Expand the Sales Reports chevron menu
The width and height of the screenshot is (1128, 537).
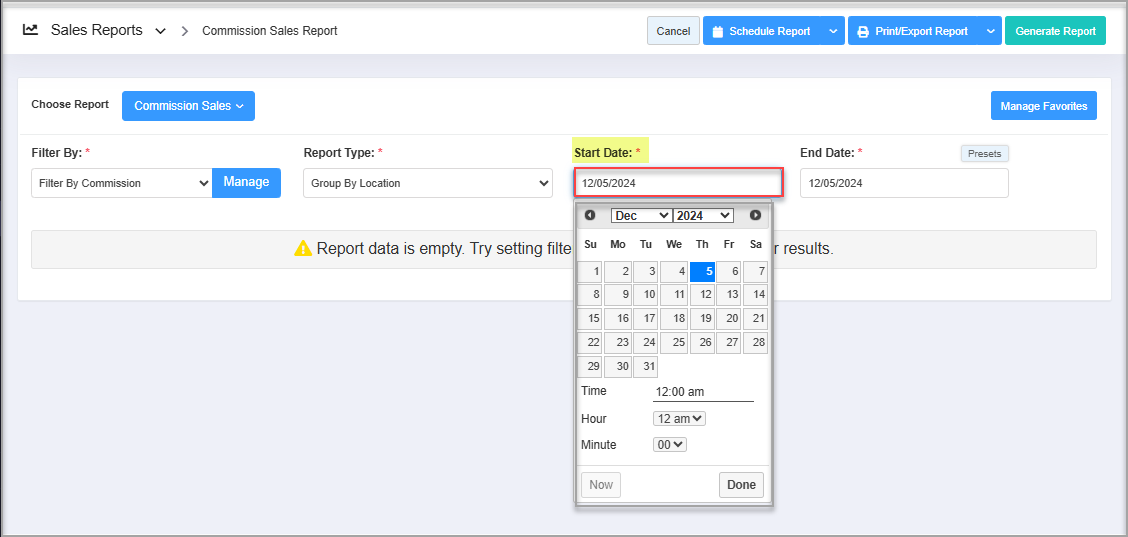pos(161,31)
